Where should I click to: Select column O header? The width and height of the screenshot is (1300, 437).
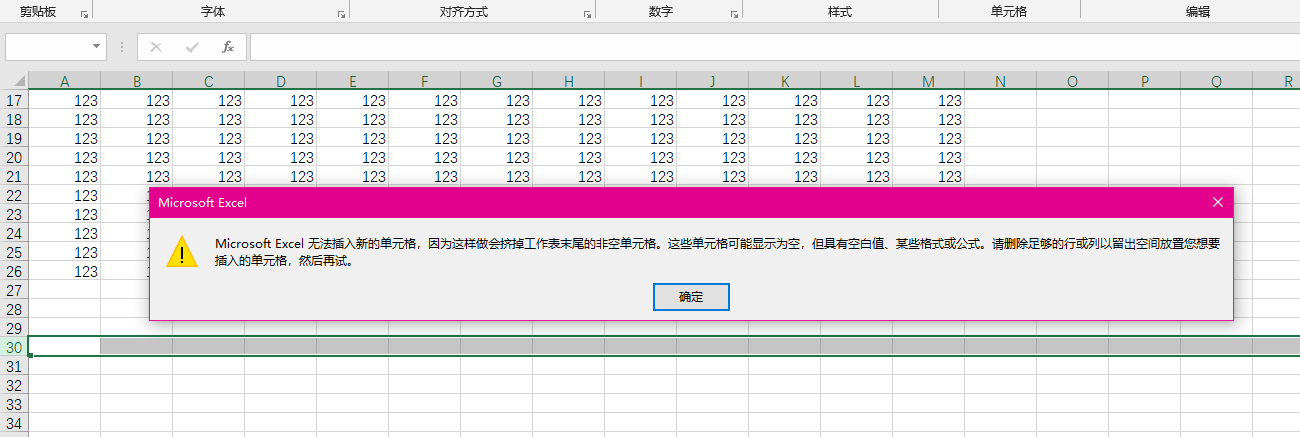(x=1072, y=81)
